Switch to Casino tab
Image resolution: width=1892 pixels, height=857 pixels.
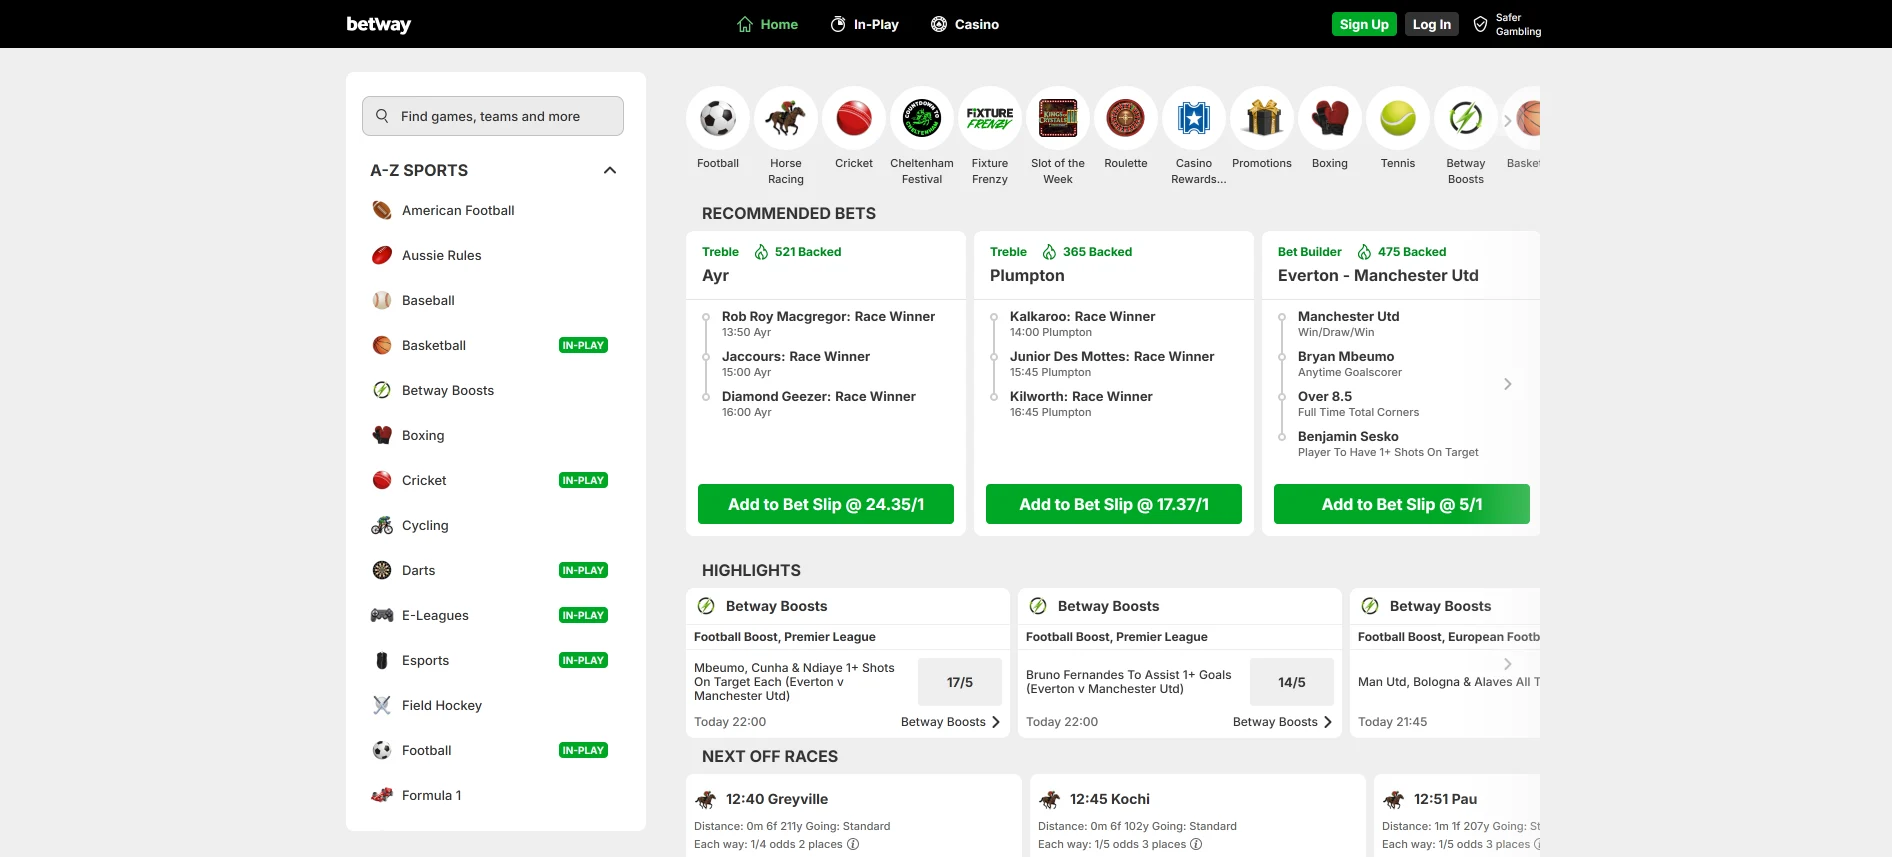coord(965,24)
